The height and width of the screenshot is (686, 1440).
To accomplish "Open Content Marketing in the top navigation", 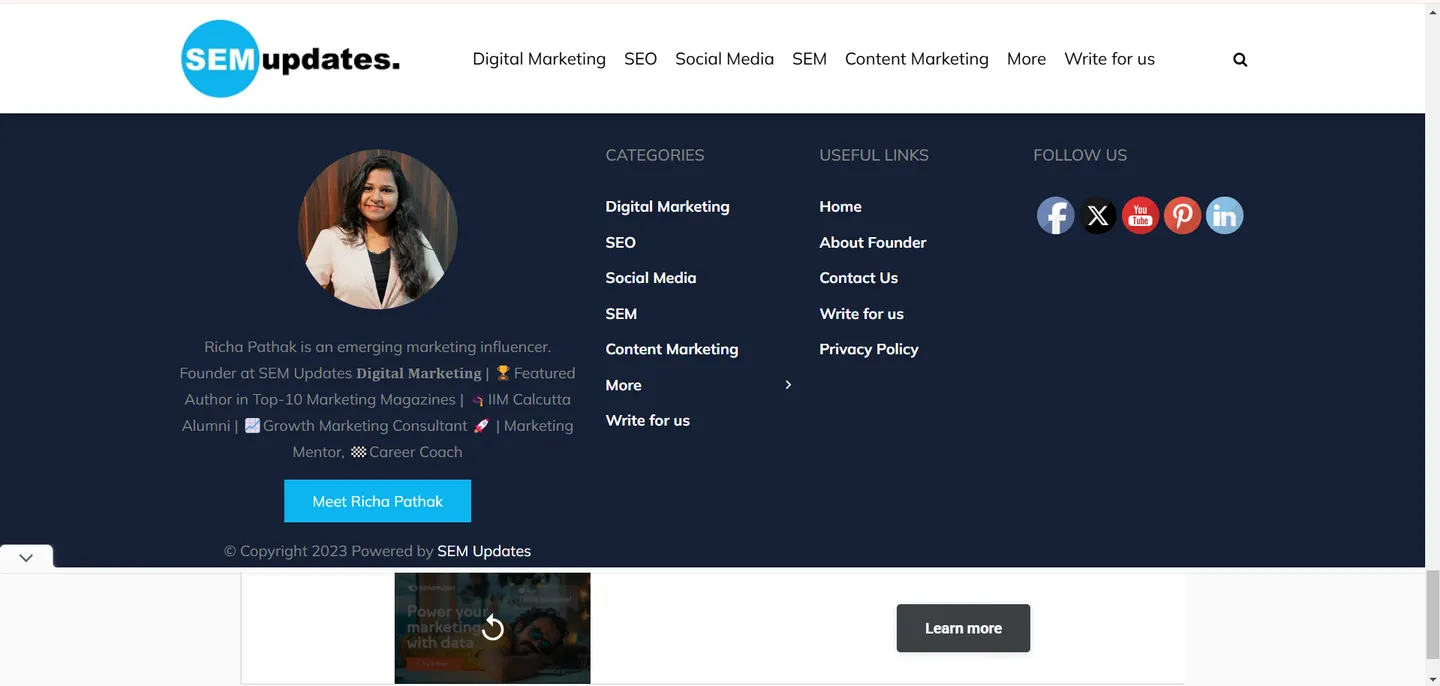I will 917,59.
